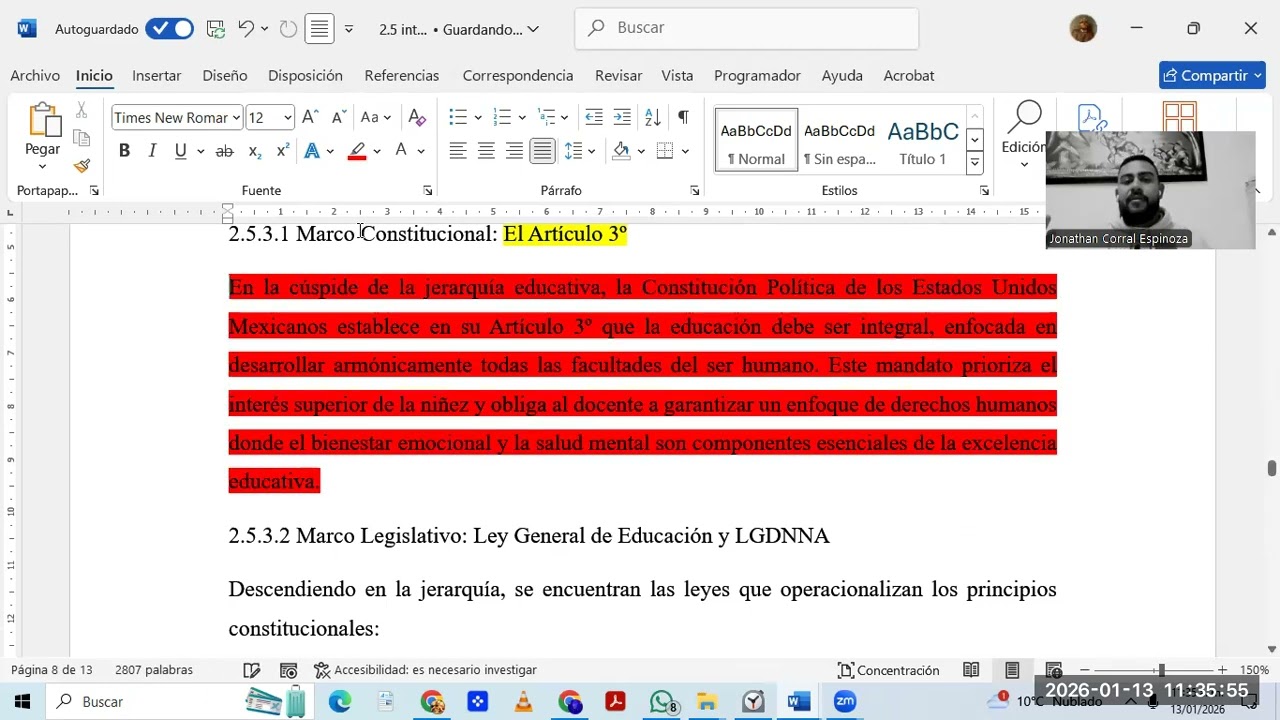The height and width of the screenshot is (720, 1280).
Task: Apply red highlight color
Action: (x=357, y=151)
